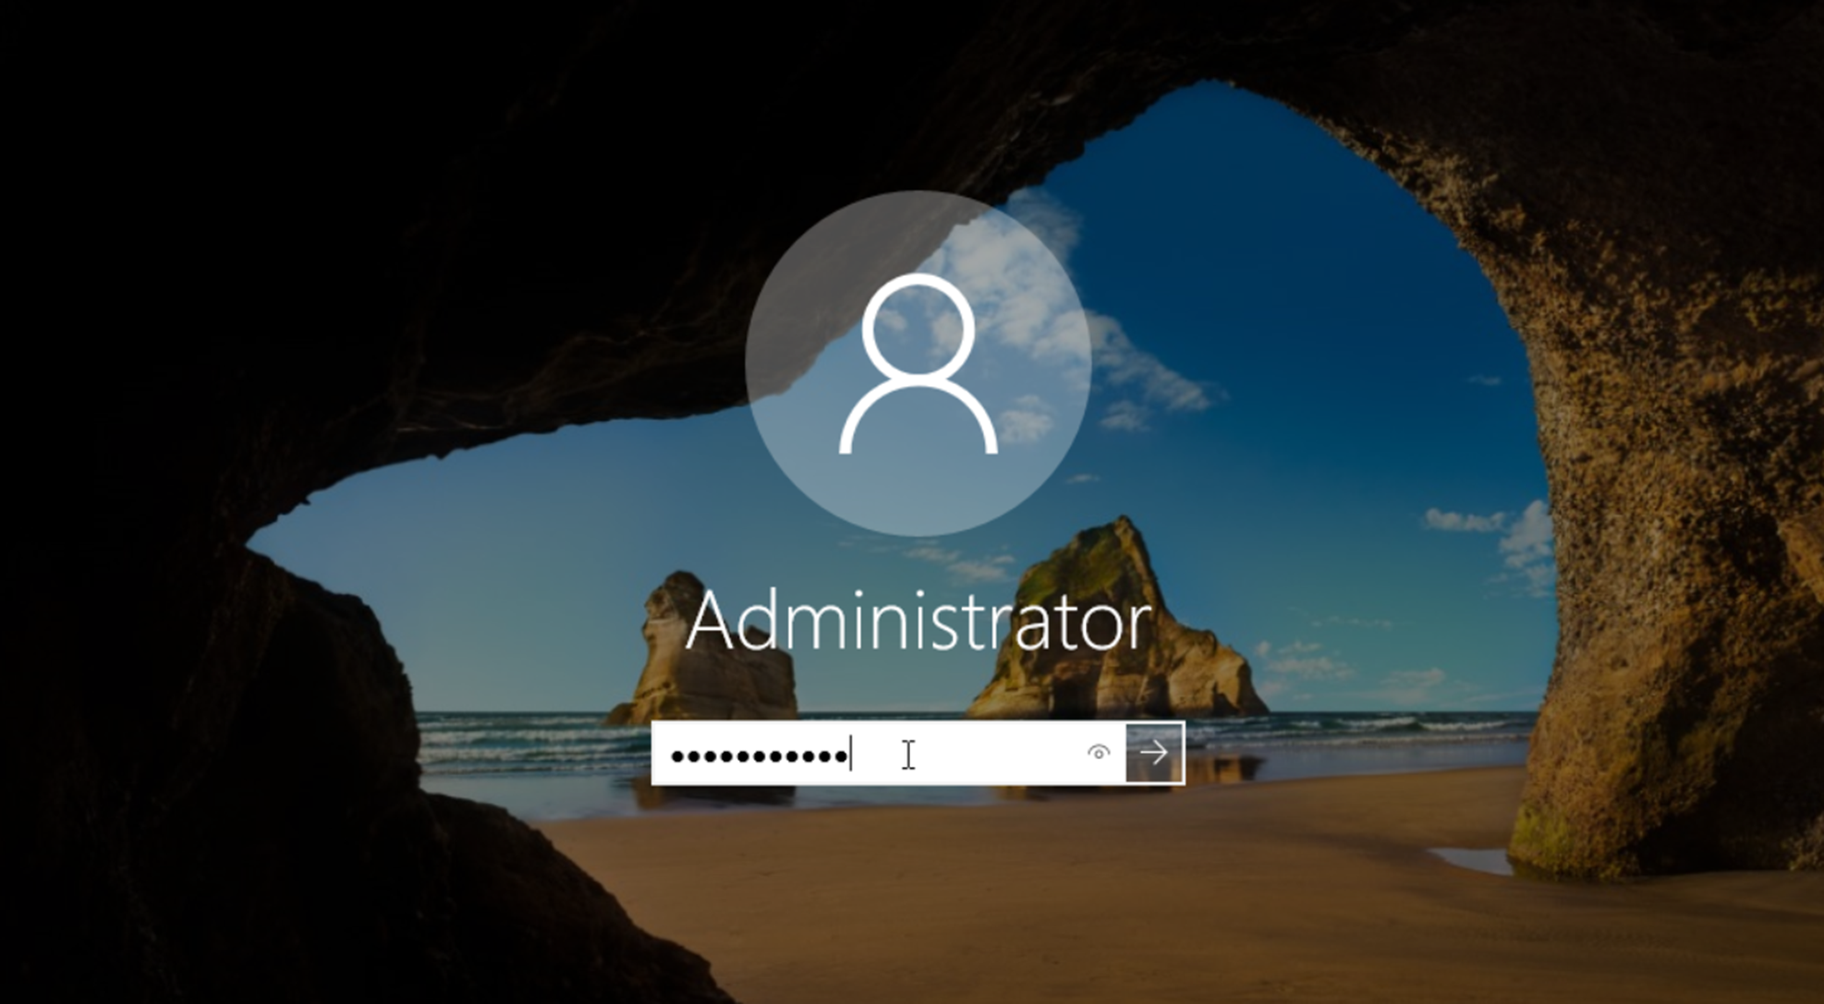The height and width of the screenshot is (1004, 1824).
Task: Click the mossy green patch at the base of the cave wall
Action: 1545,830
